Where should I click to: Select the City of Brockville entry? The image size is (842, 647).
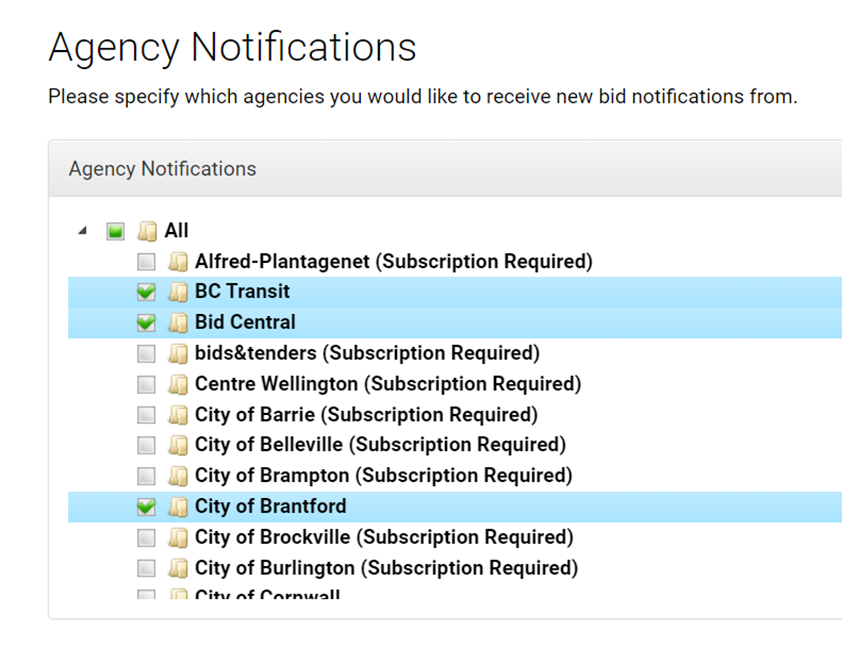384,537
